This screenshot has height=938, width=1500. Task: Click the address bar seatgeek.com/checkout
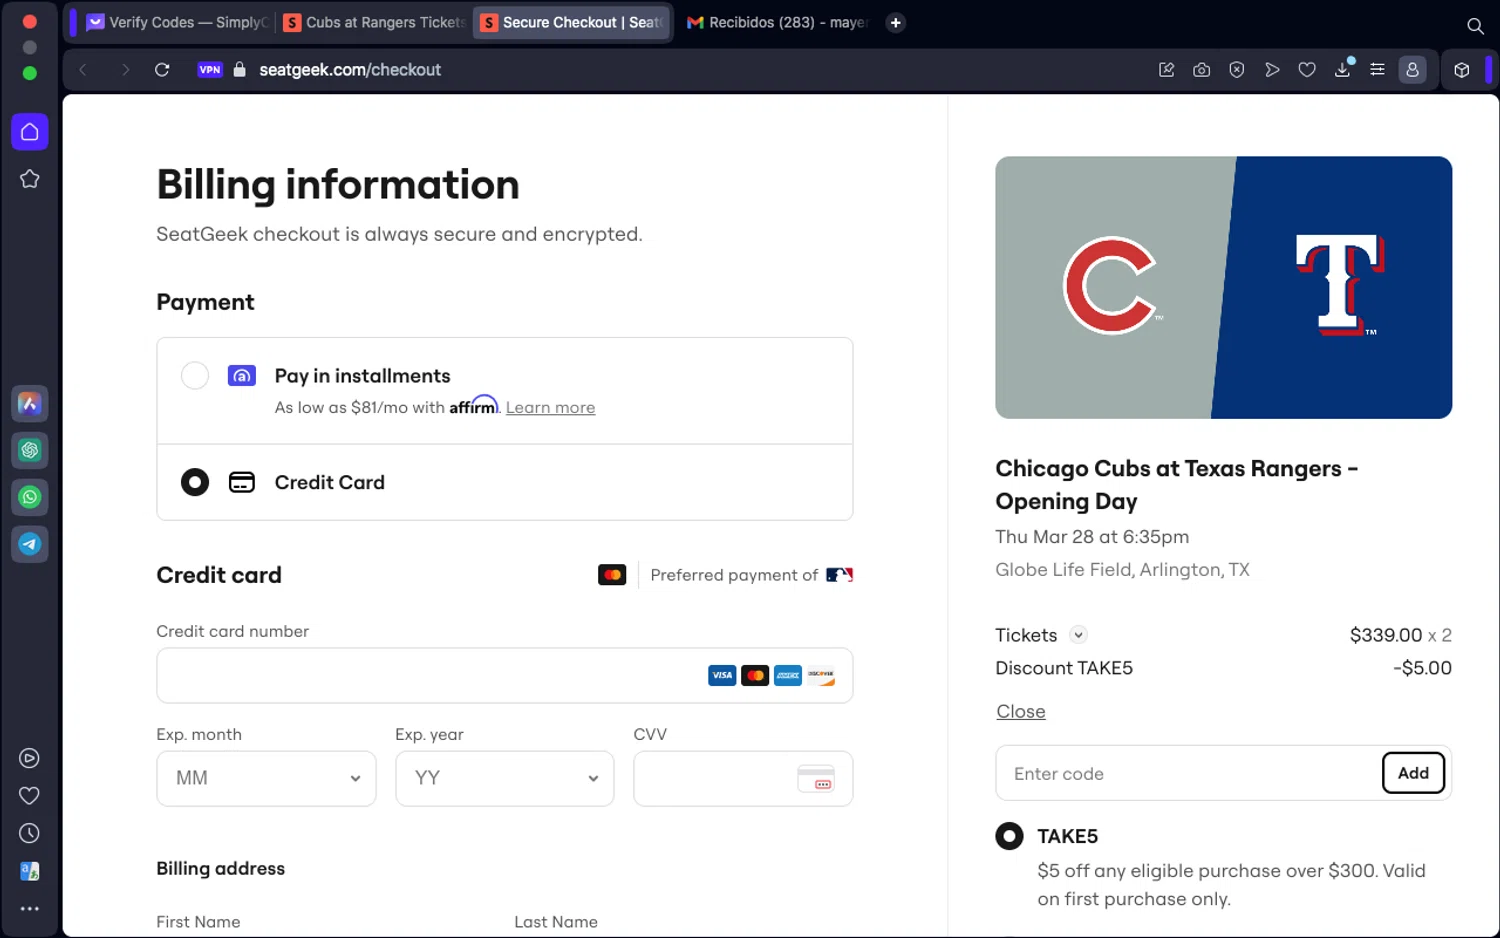pyautogui.click(x=349, y=70)
